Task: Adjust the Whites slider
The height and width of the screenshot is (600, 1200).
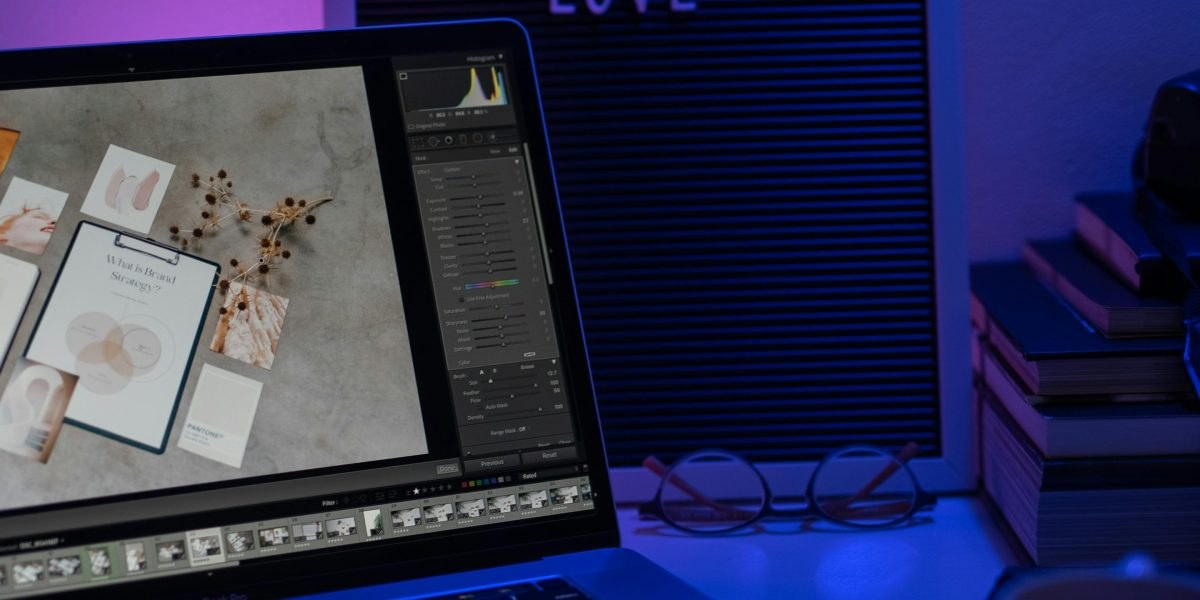Action: coord(484,233)
